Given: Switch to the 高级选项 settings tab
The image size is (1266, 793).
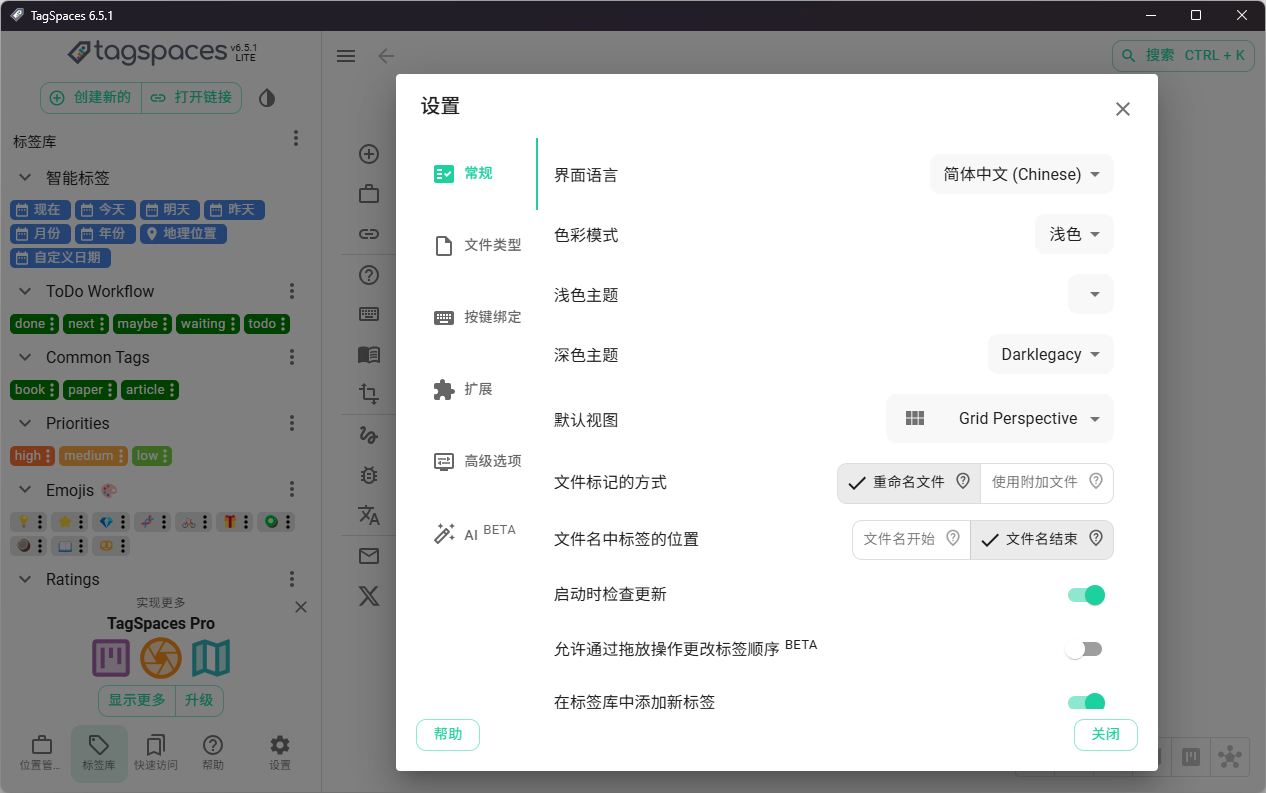Looking at the screenshot, I should [x=444, y=461].
